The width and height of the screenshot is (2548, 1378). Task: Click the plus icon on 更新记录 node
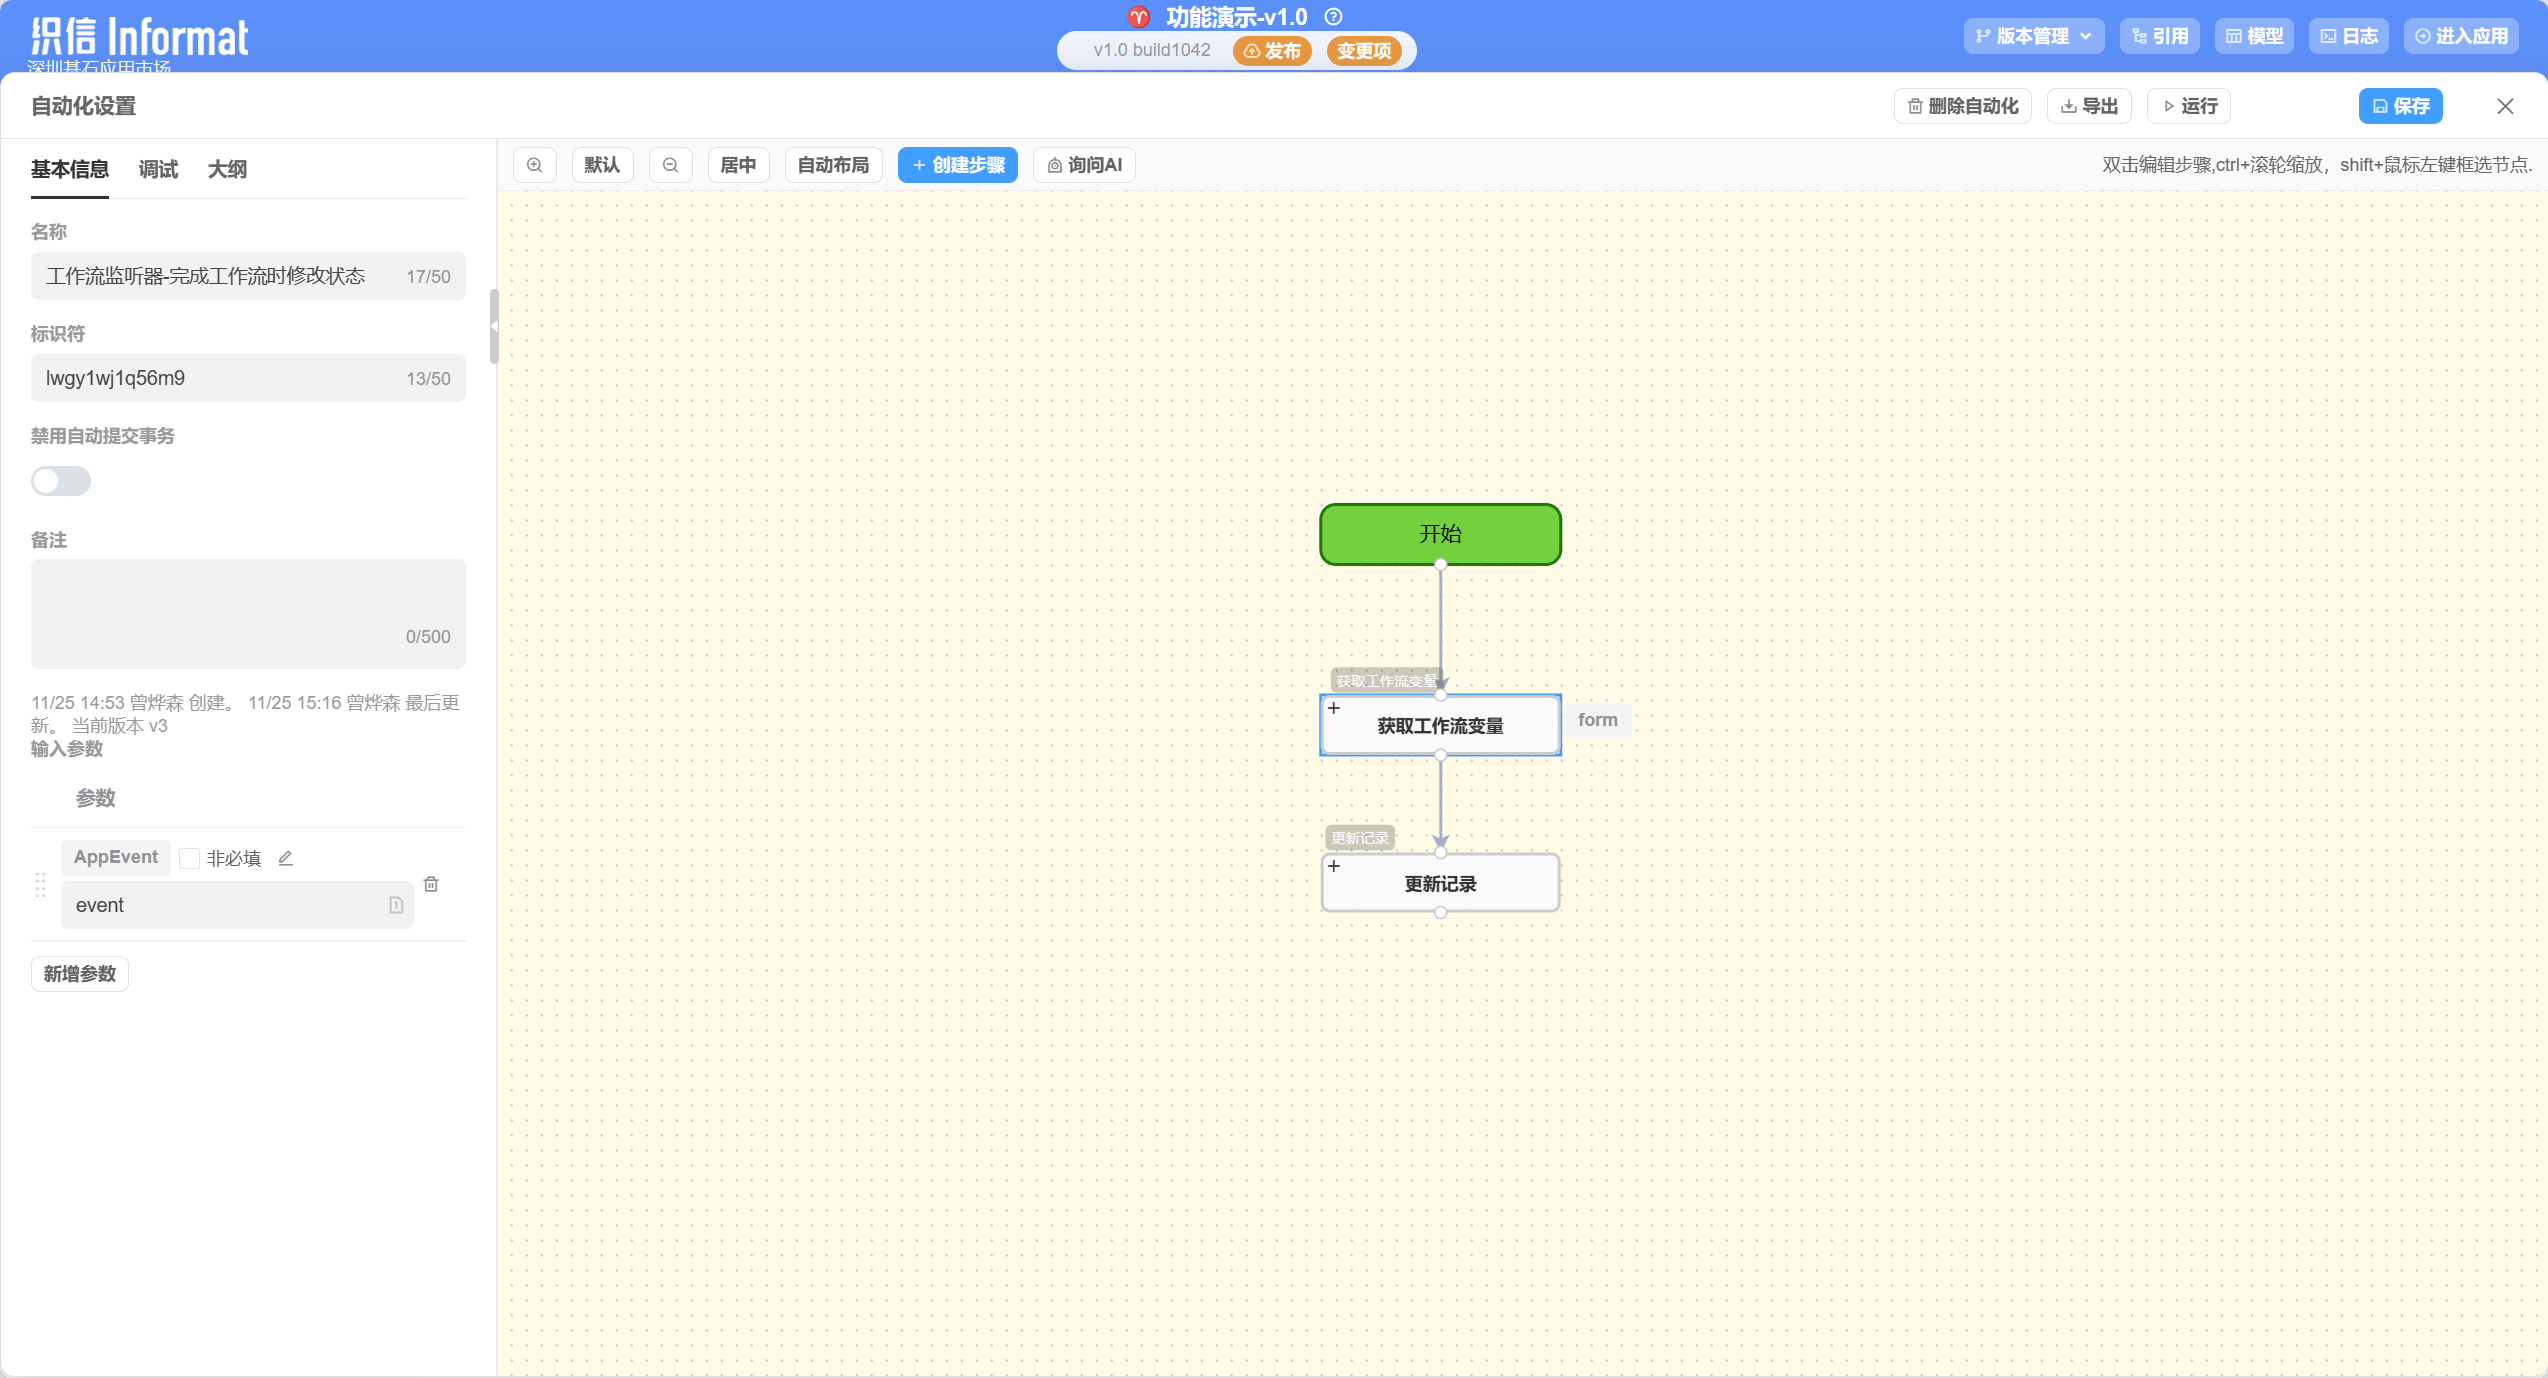pyautogui.click(x=1334, y=866)
